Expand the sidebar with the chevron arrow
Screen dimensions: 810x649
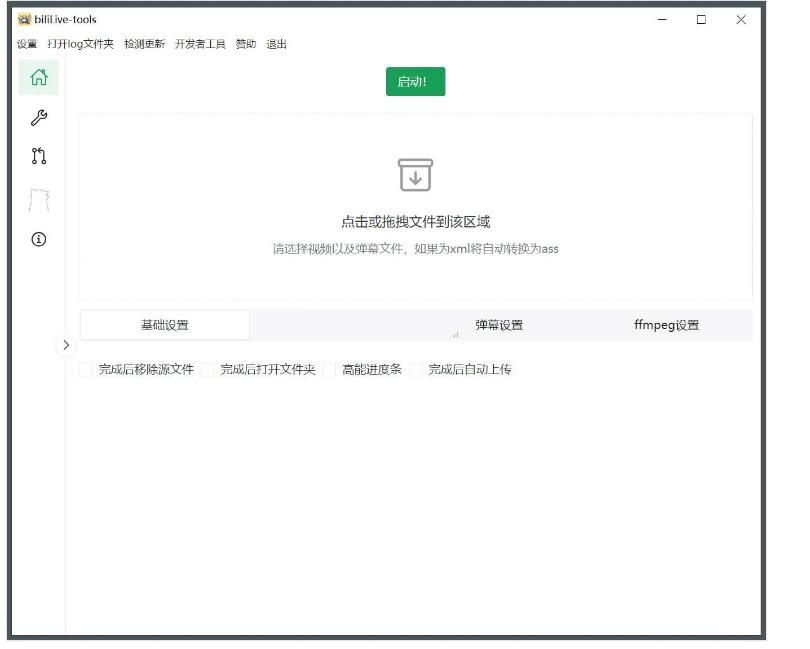click(x=66, y=345)
